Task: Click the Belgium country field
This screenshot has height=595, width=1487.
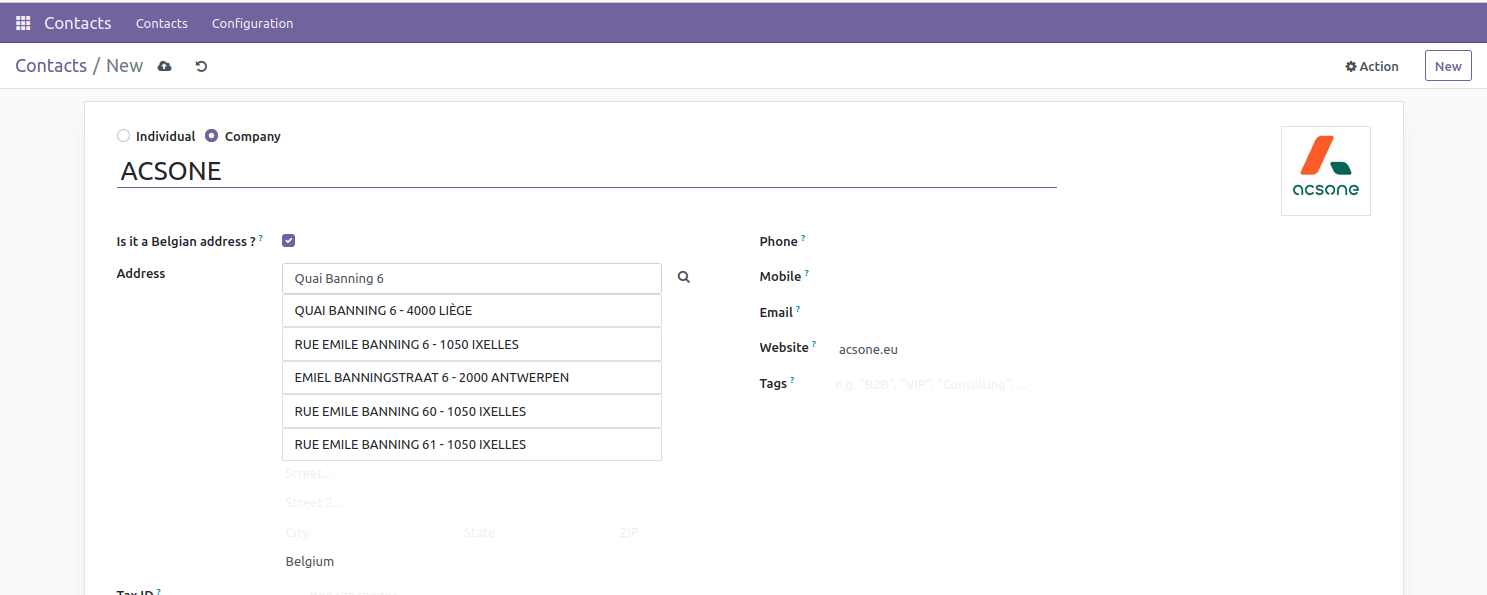Action: pyautogui.click(x=472, y=562)
